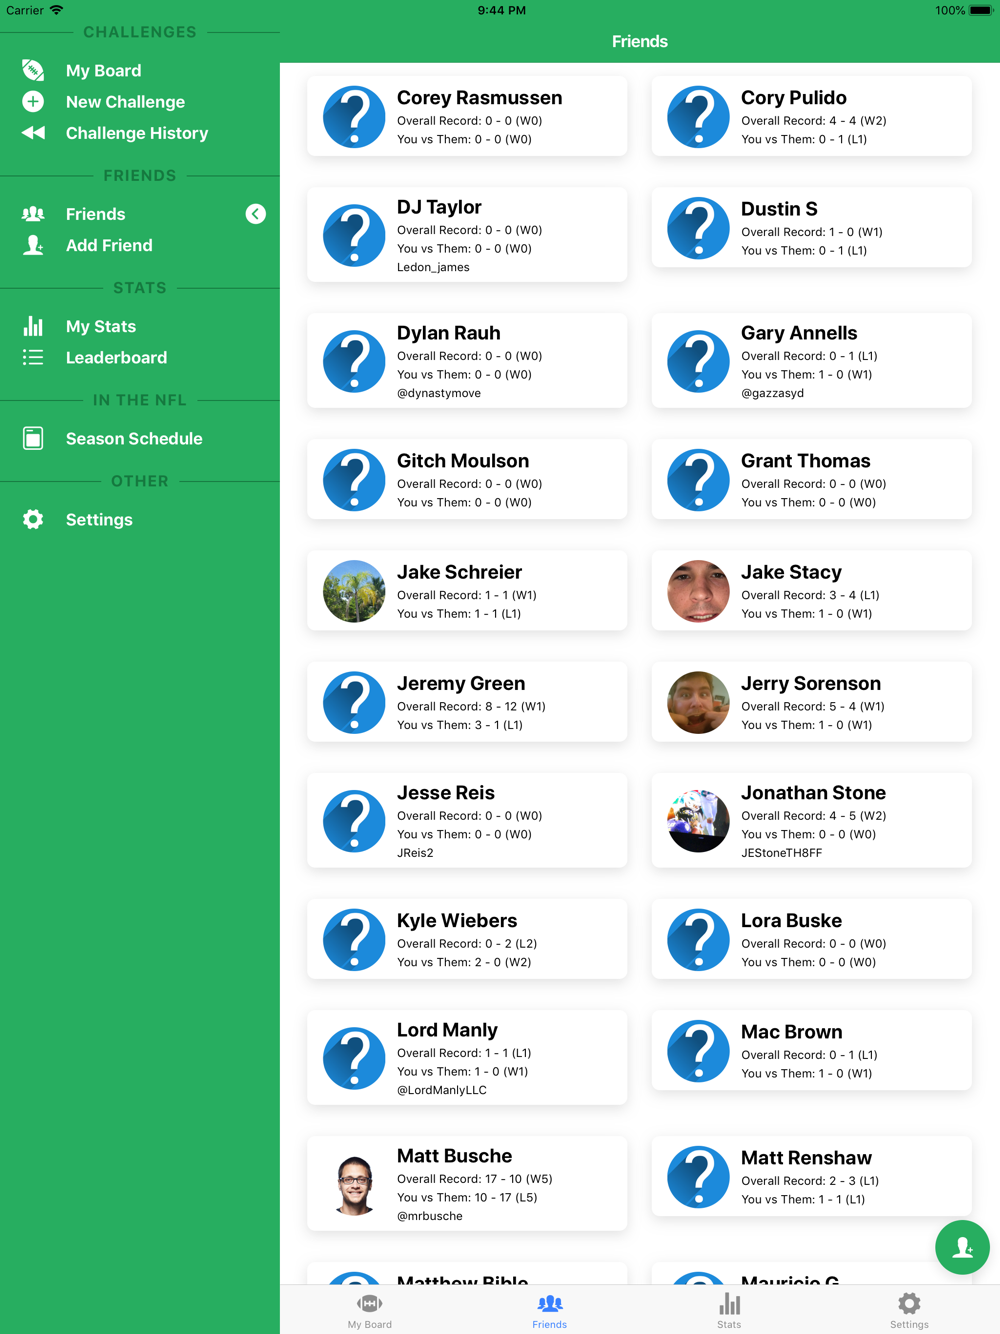The image size is (1000, 1334).
Task: Tap the Ledon_james username text
Action: pos(433,267)
